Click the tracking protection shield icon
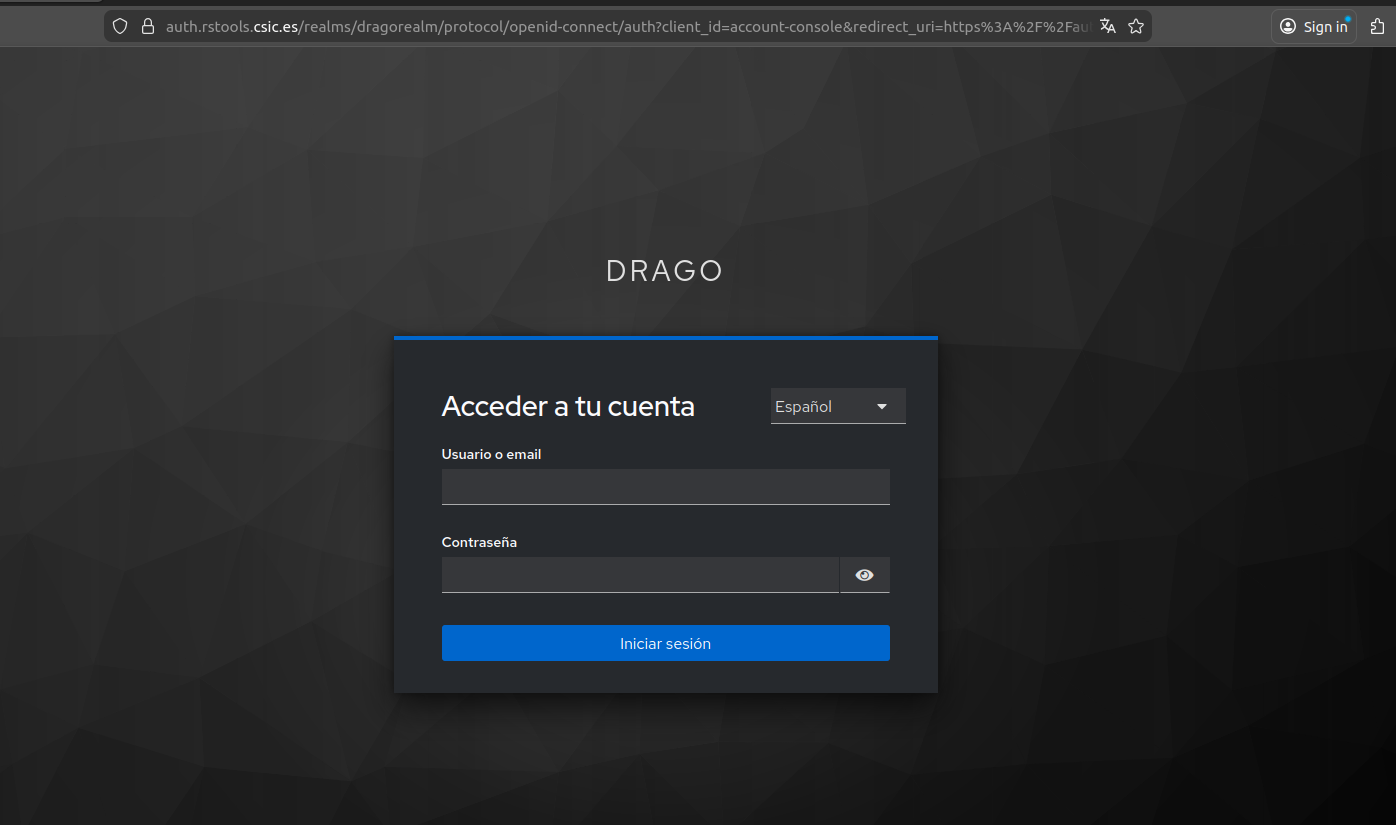Viewport: 1396px width, 825px height. pos(120,26)
